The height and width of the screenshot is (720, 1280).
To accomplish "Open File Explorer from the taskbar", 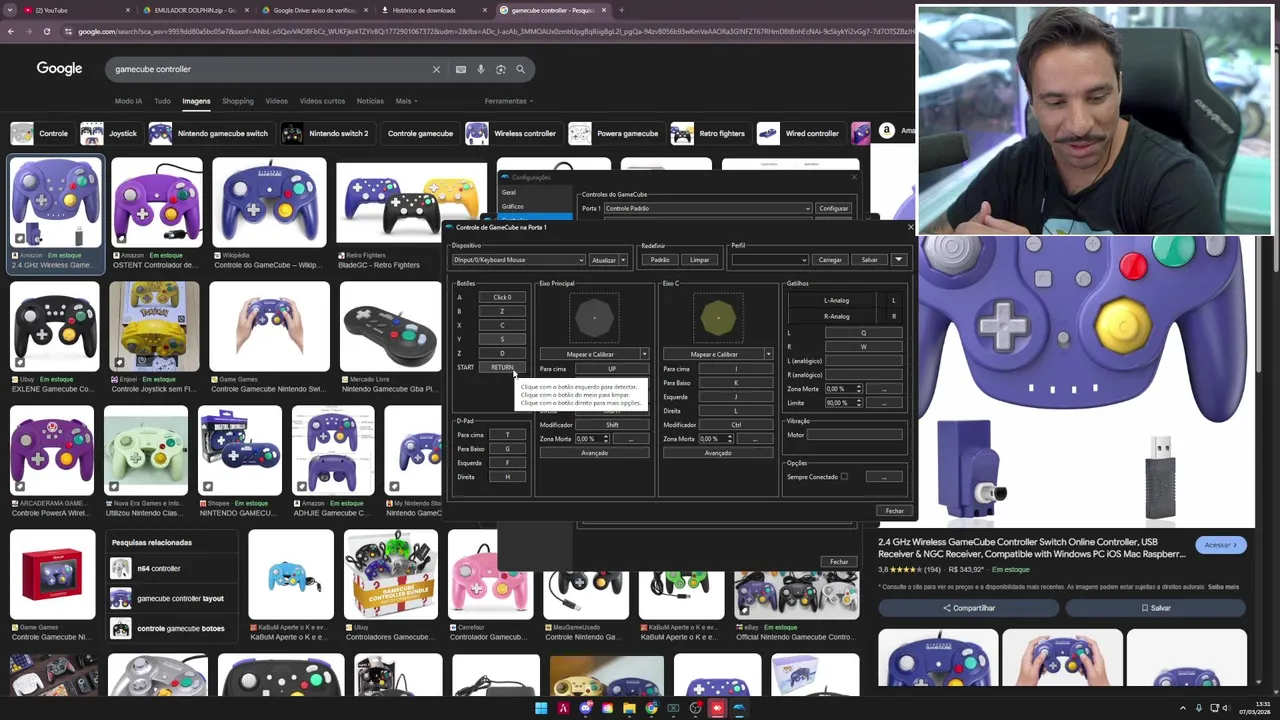I will click(x=629, y=708).
